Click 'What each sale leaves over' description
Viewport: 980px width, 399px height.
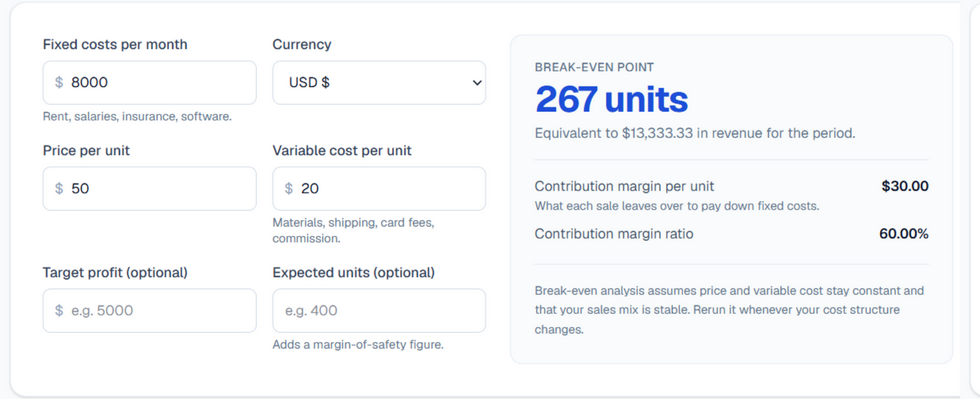[677, 206]
